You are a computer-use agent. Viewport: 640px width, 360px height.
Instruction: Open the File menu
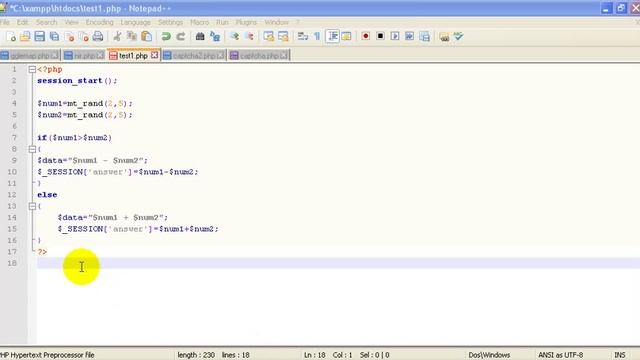coord(5,22)
